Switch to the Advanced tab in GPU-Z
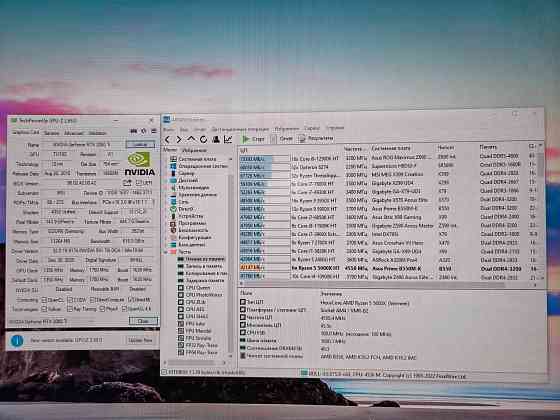Screen dimensions: 560x420 click(74, 133)
